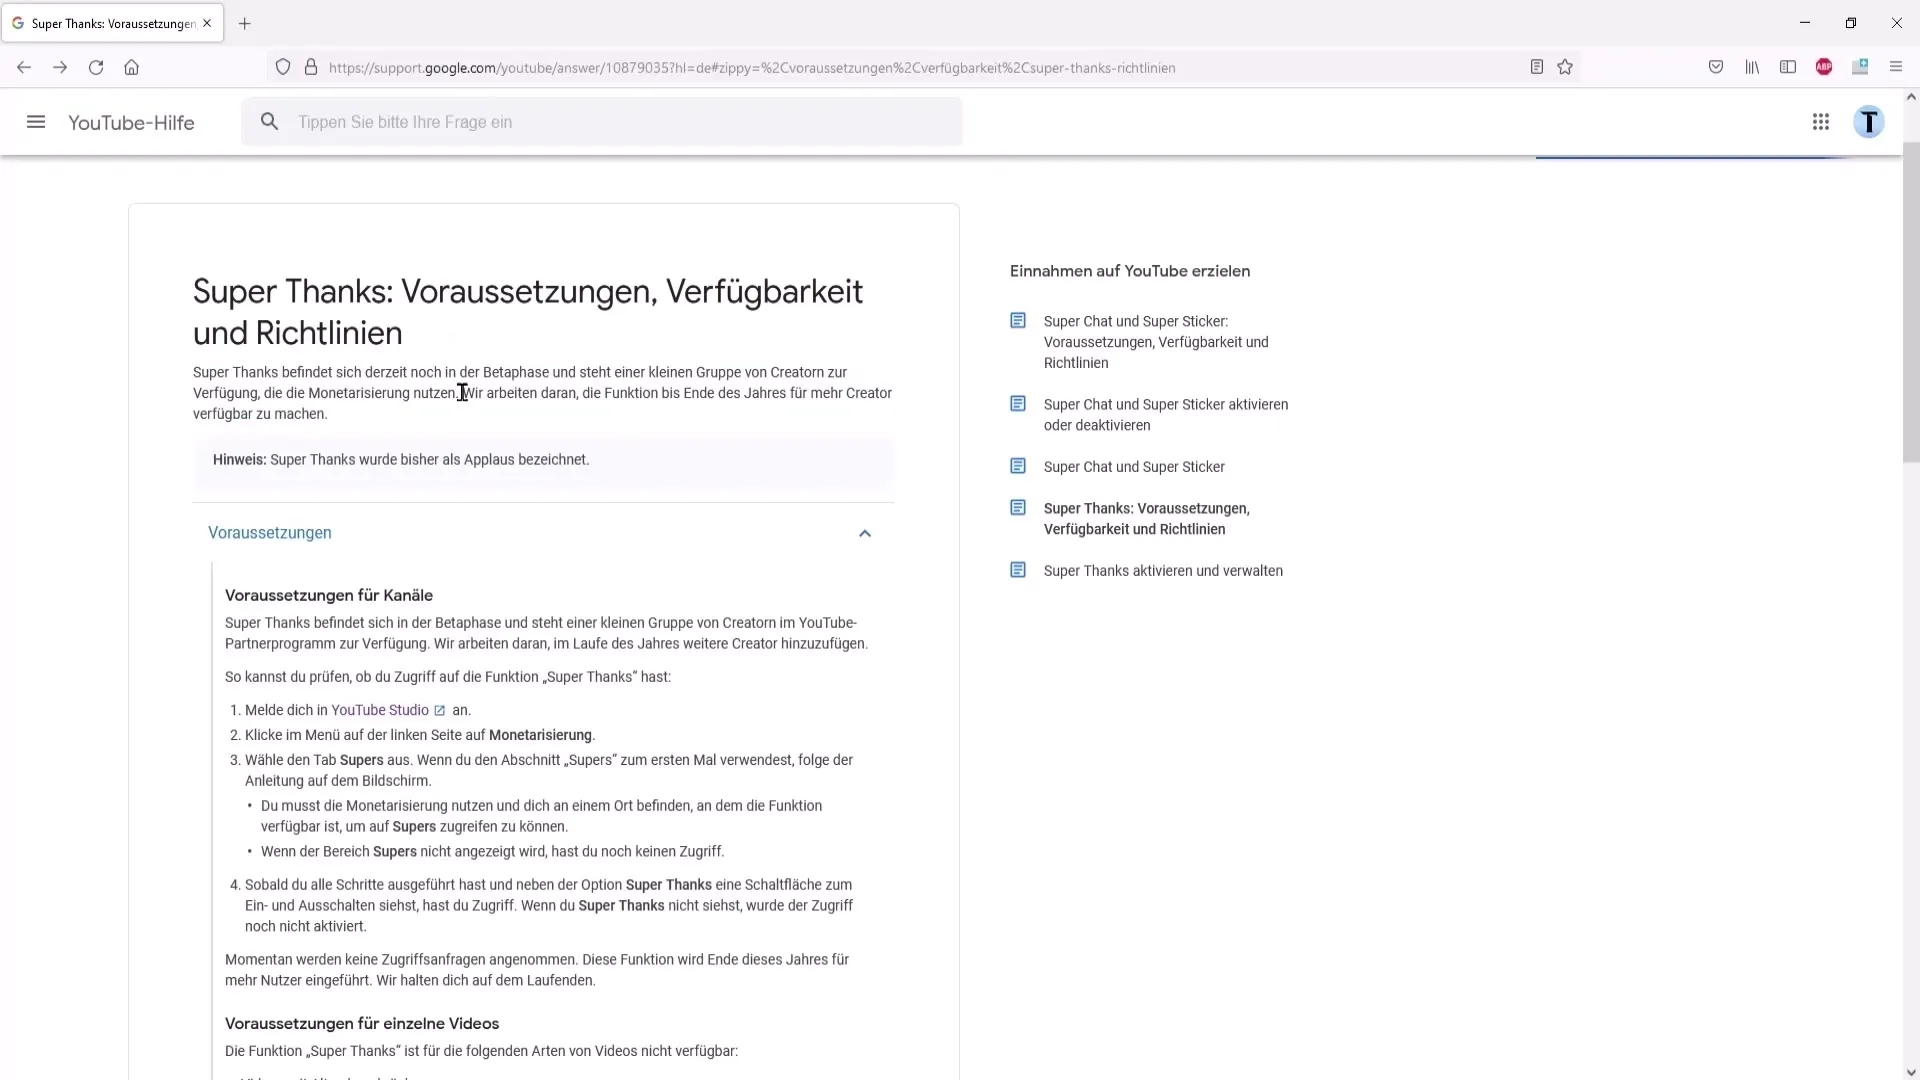Click paragraph Momentan werden keine Zugriffsanfragen angenommen
Viewport: 1920px width, 1080px height.
[537, 970]
